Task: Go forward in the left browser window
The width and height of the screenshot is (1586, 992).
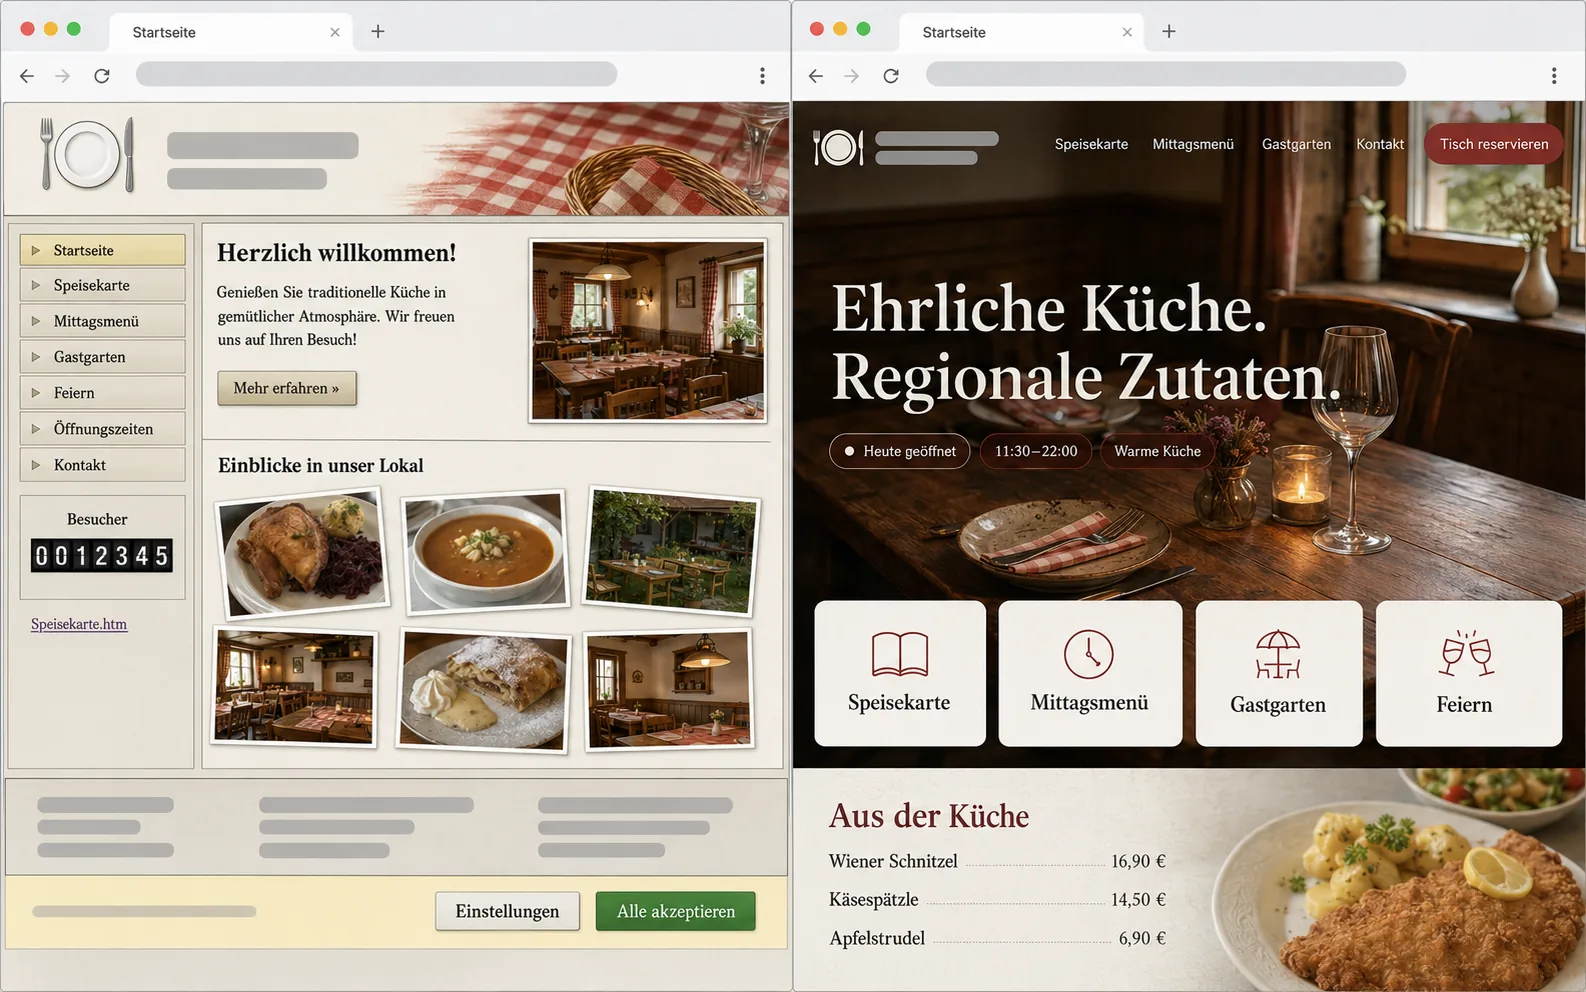Action: [x=63, y=76]
